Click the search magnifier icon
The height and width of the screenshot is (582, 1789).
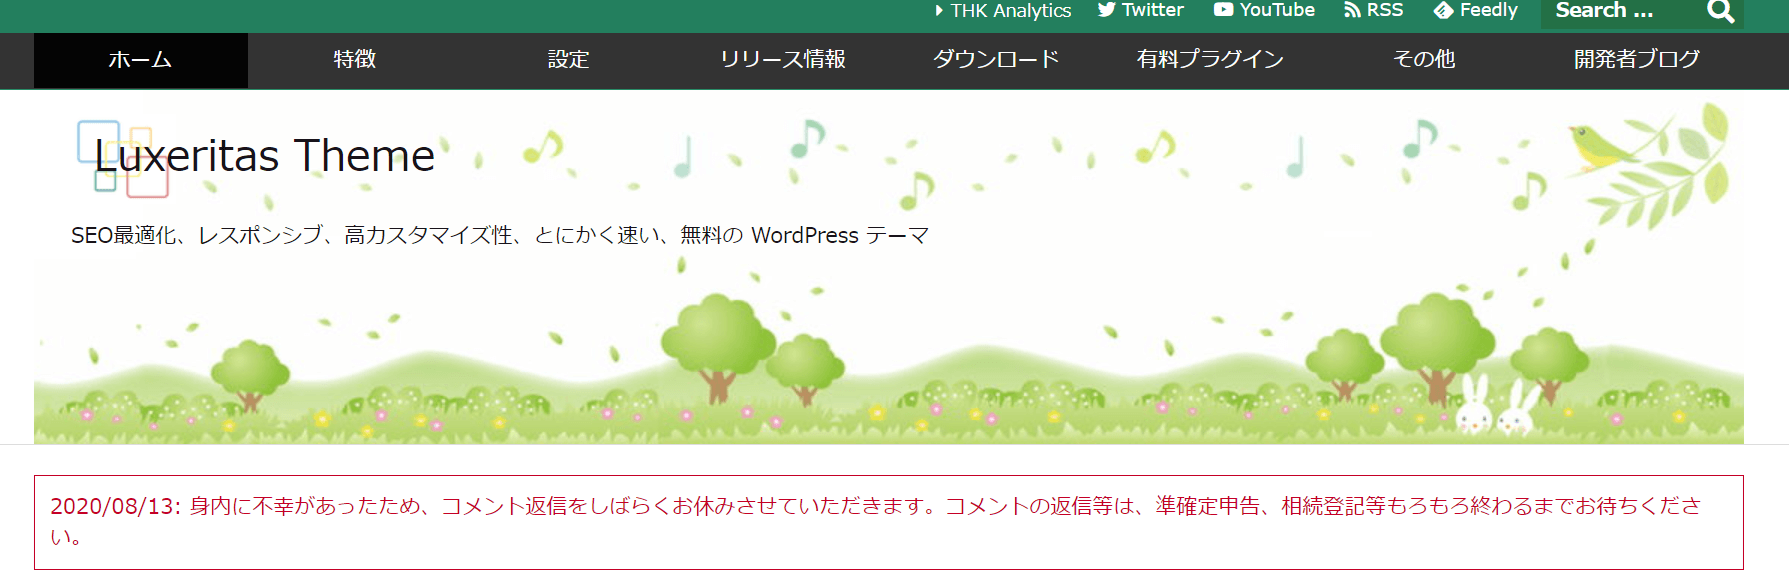point(1720,11)
